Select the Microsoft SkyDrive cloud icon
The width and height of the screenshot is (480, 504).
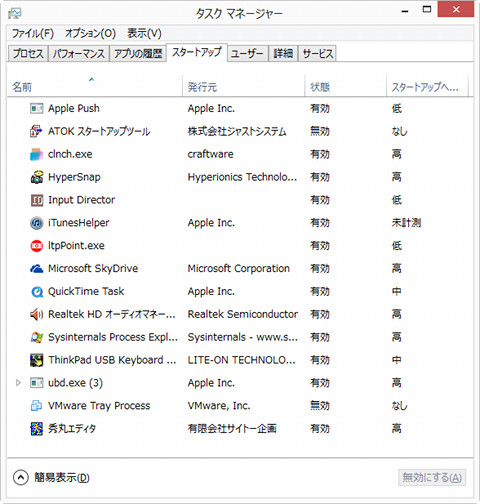pyautogui.click(x=37, y=269)
